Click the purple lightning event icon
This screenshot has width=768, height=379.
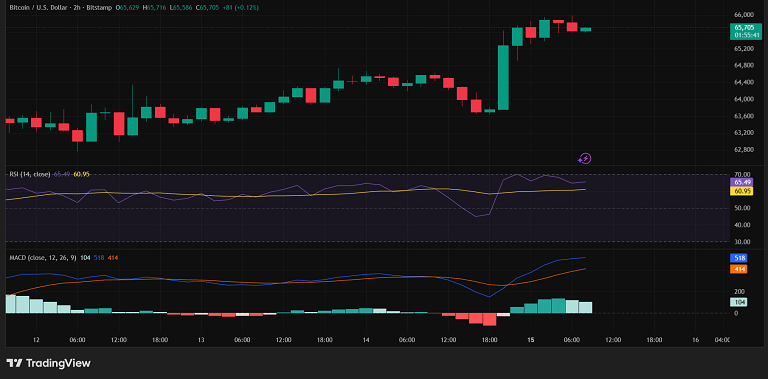tap(584, 158)
